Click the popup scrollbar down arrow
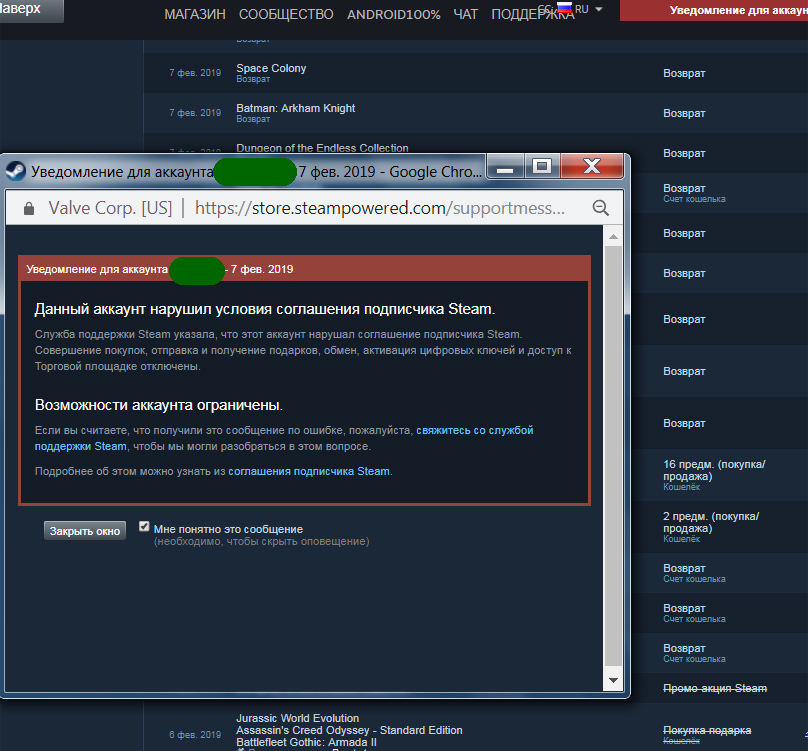Image resolution: width=808 pixels, height=751 pixels. tap(613, 680)
